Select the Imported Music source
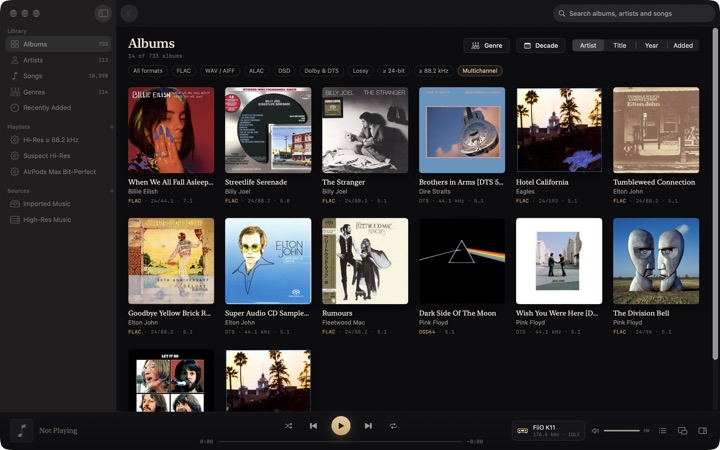 pyautogui.click(x=58, y=203)
